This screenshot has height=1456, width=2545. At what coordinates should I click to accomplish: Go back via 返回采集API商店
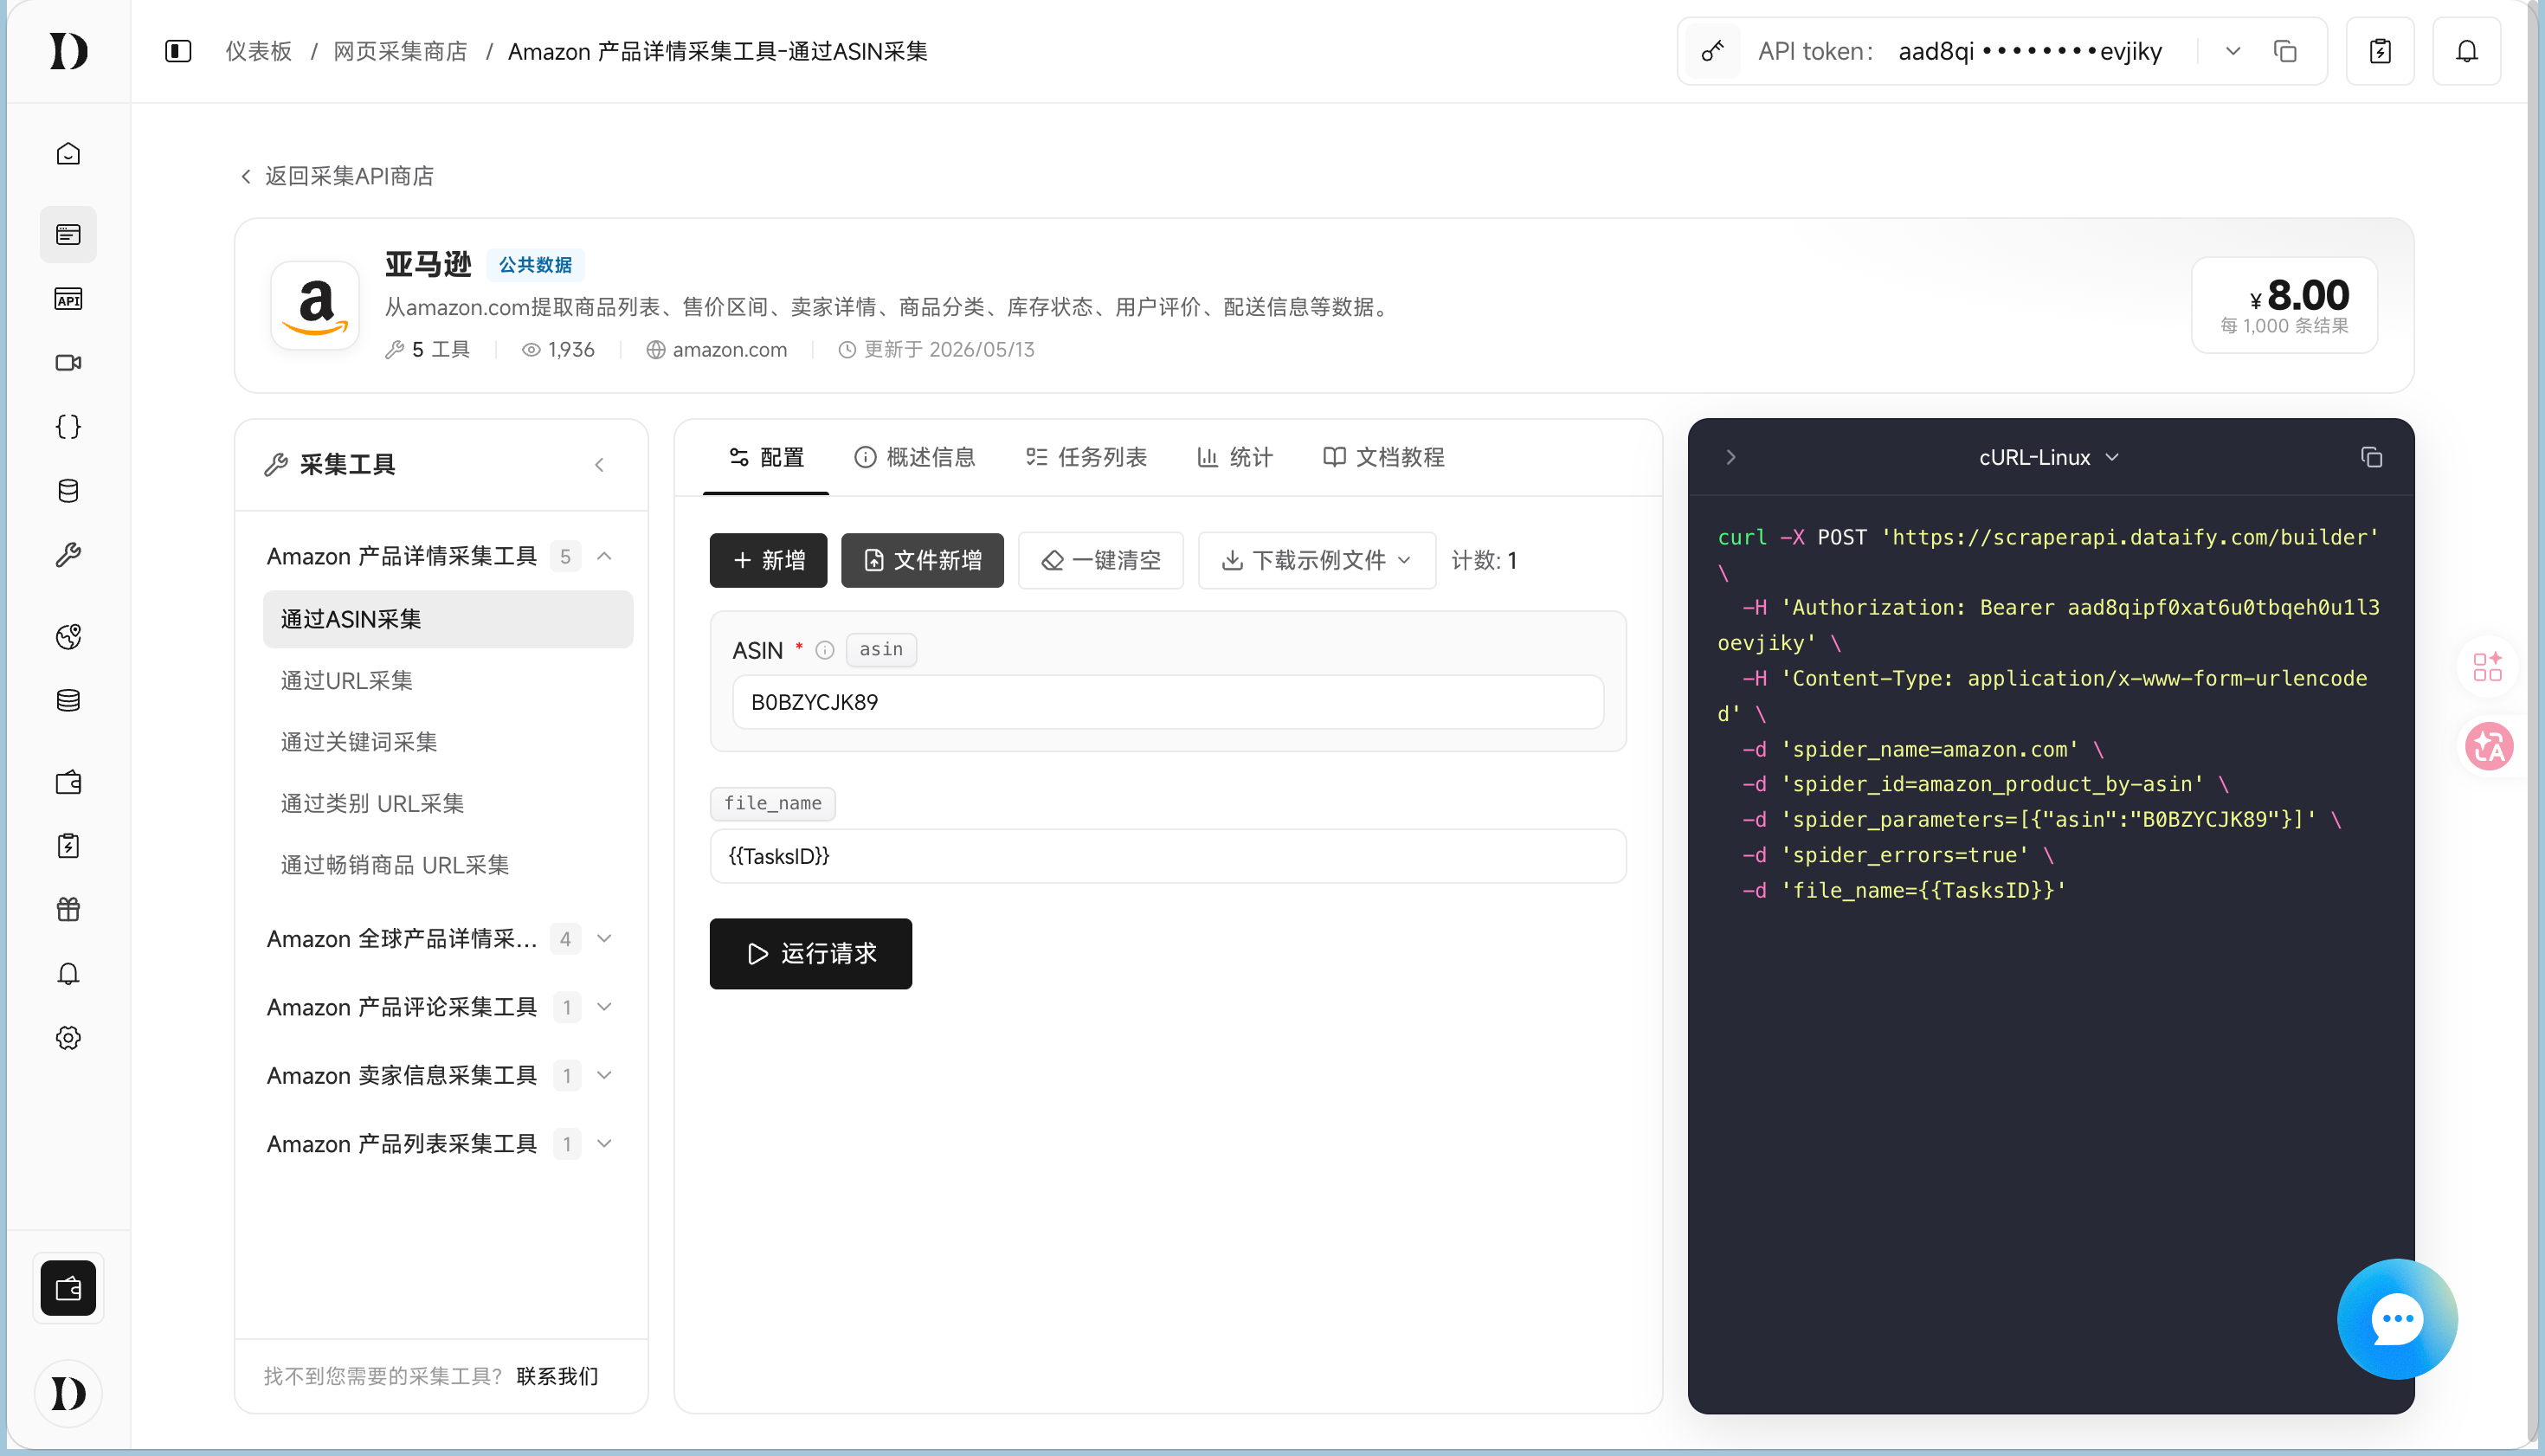coord(337,177)
